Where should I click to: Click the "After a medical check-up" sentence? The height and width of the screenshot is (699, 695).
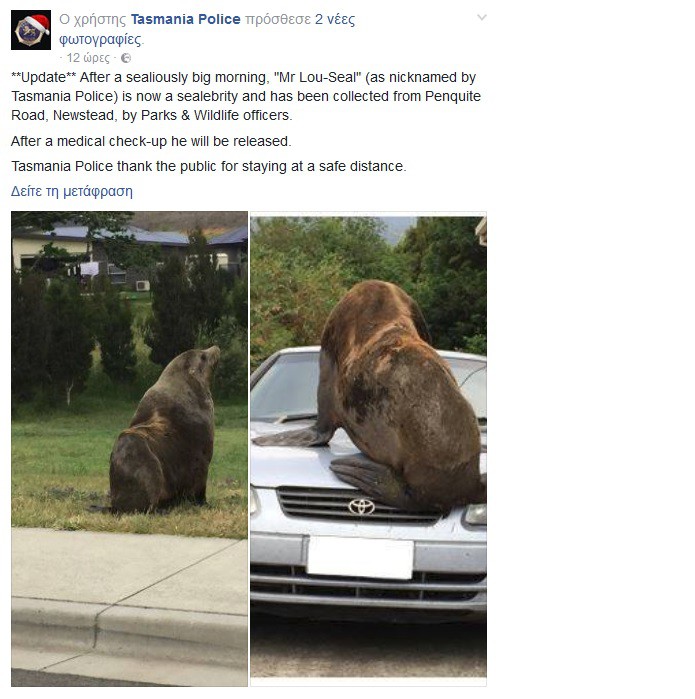coord(151,141)
